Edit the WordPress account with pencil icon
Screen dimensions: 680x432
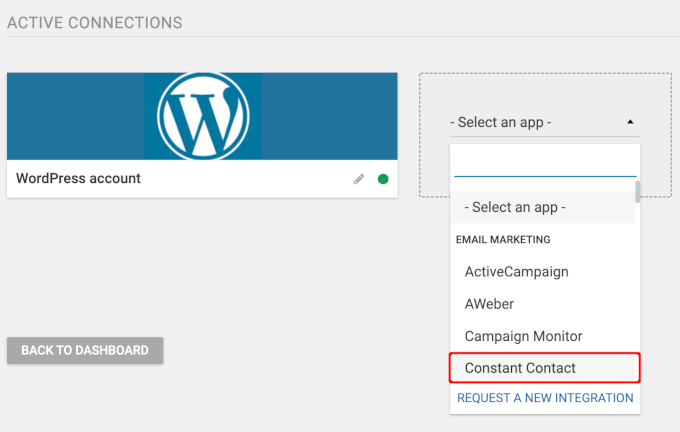coord(359,179)
